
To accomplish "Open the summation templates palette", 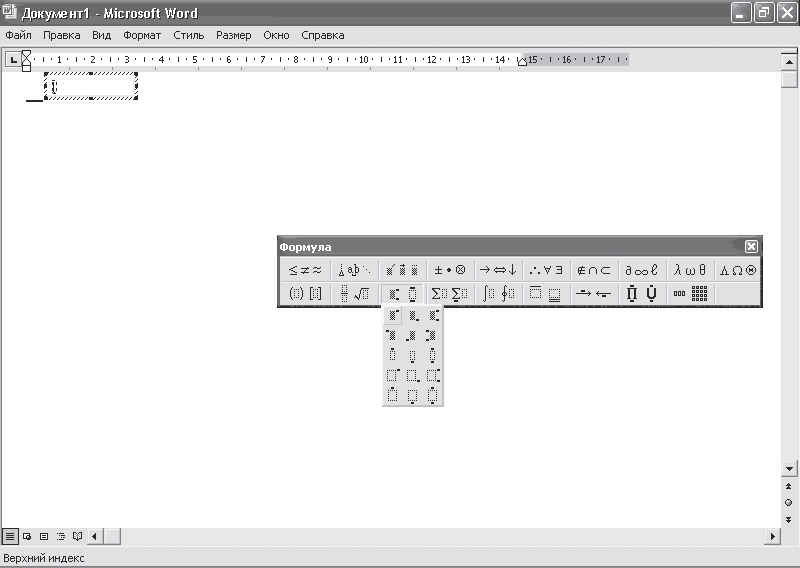I will coord(449,294).
